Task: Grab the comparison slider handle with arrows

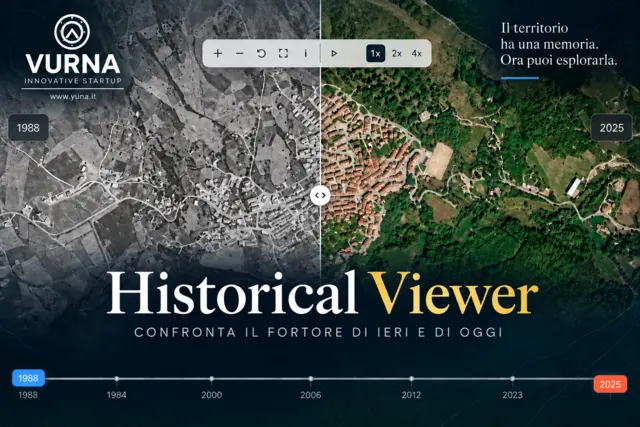Action: click(320, 195)
